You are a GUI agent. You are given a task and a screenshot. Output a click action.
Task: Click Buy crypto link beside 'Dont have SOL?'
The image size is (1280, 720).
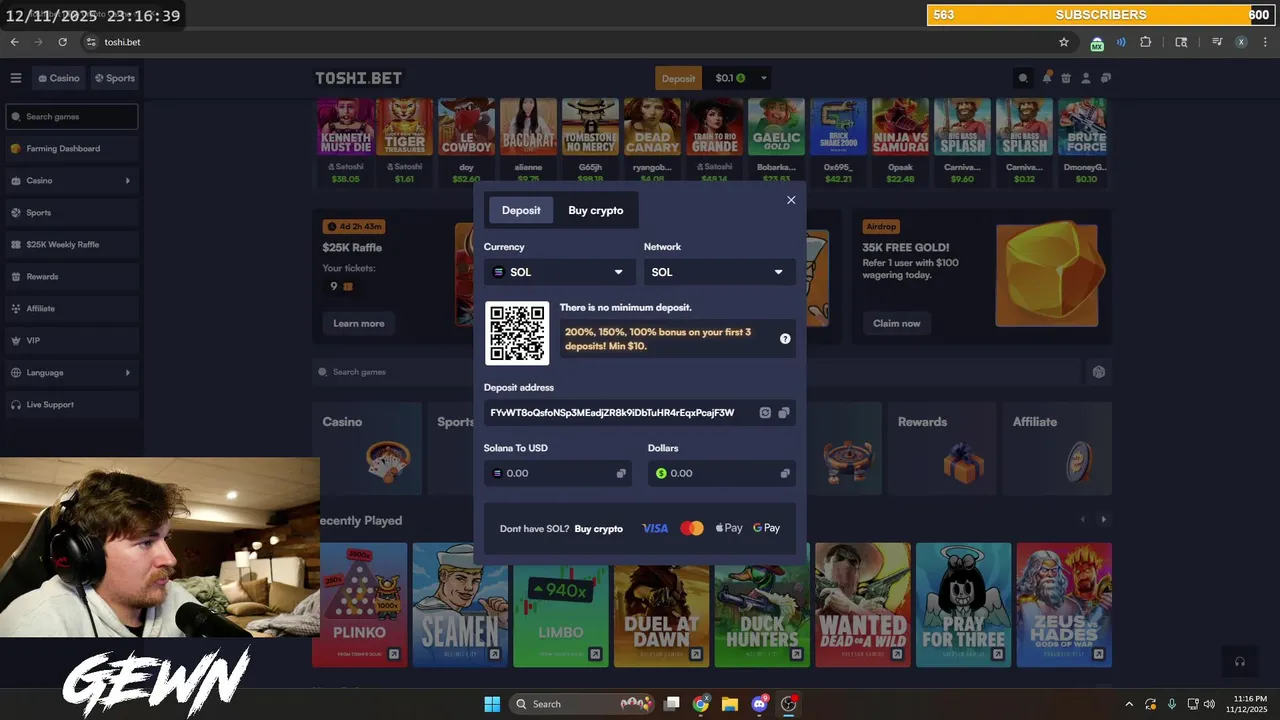tap(599, 528)
